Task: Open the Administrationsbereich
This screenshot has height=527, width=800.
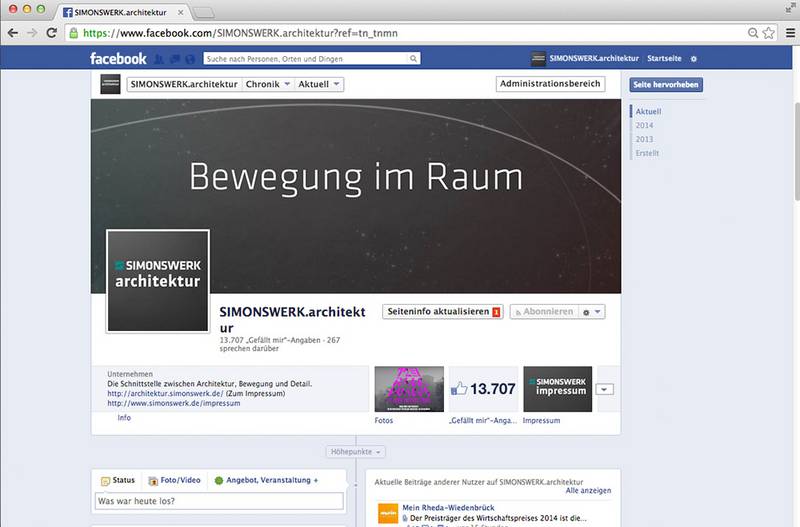Action: (x=551, y=84)
